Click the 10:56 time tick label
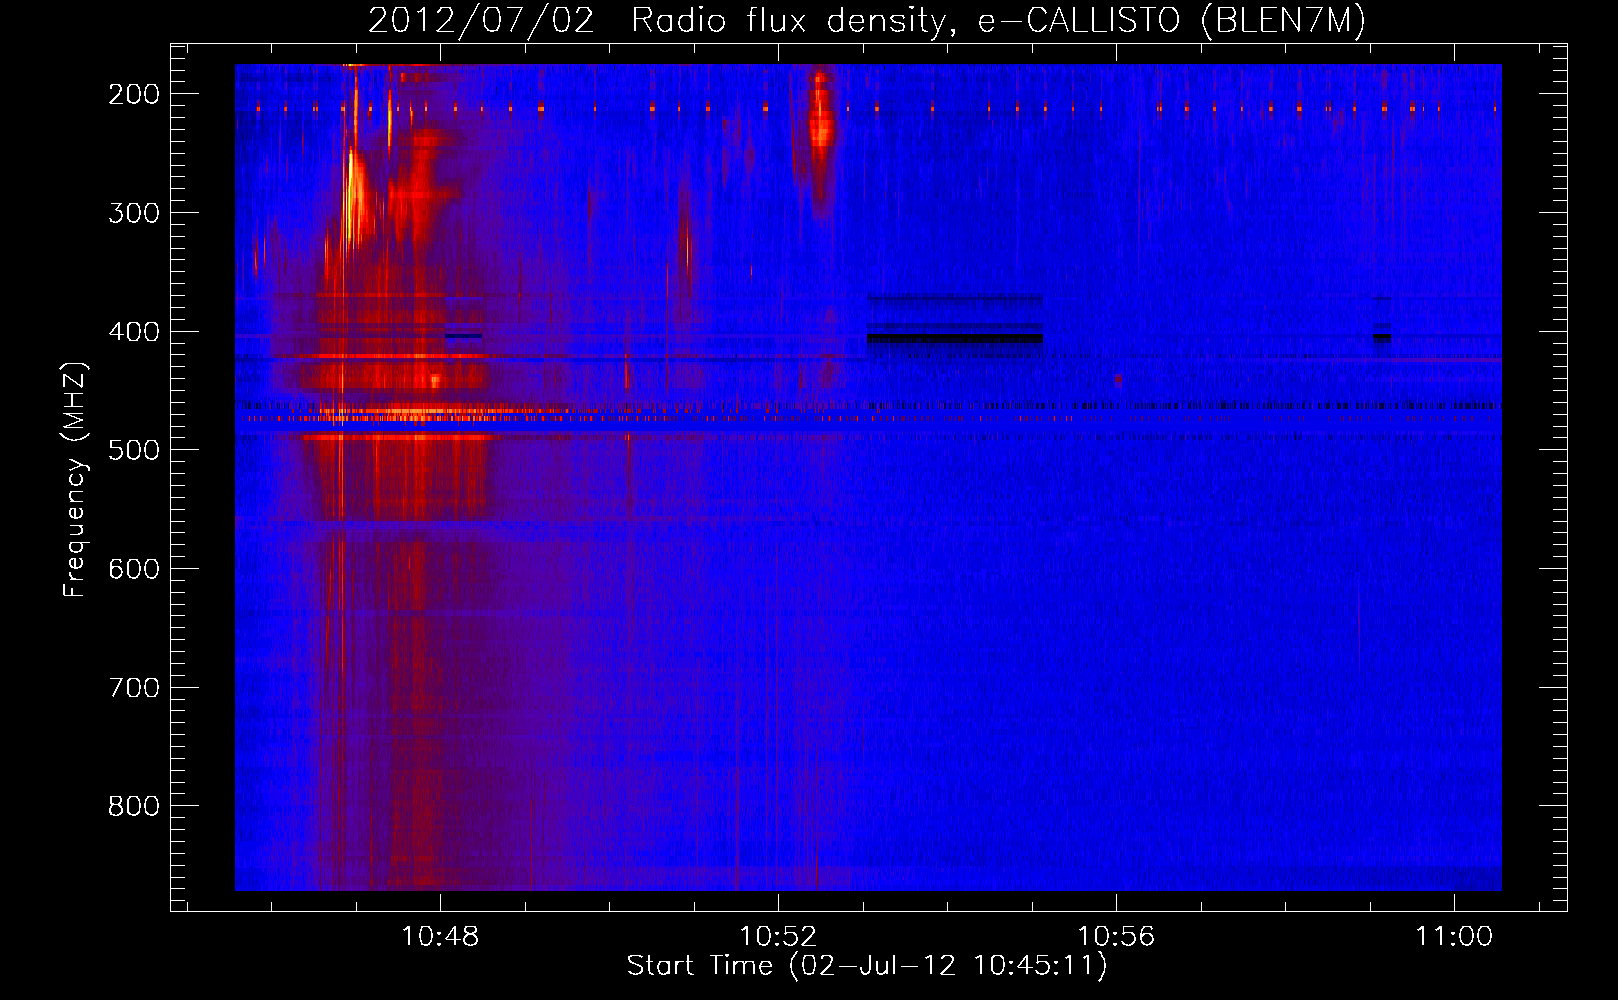Viewport: 1618px width, 1000px height. click(1116, 936)
